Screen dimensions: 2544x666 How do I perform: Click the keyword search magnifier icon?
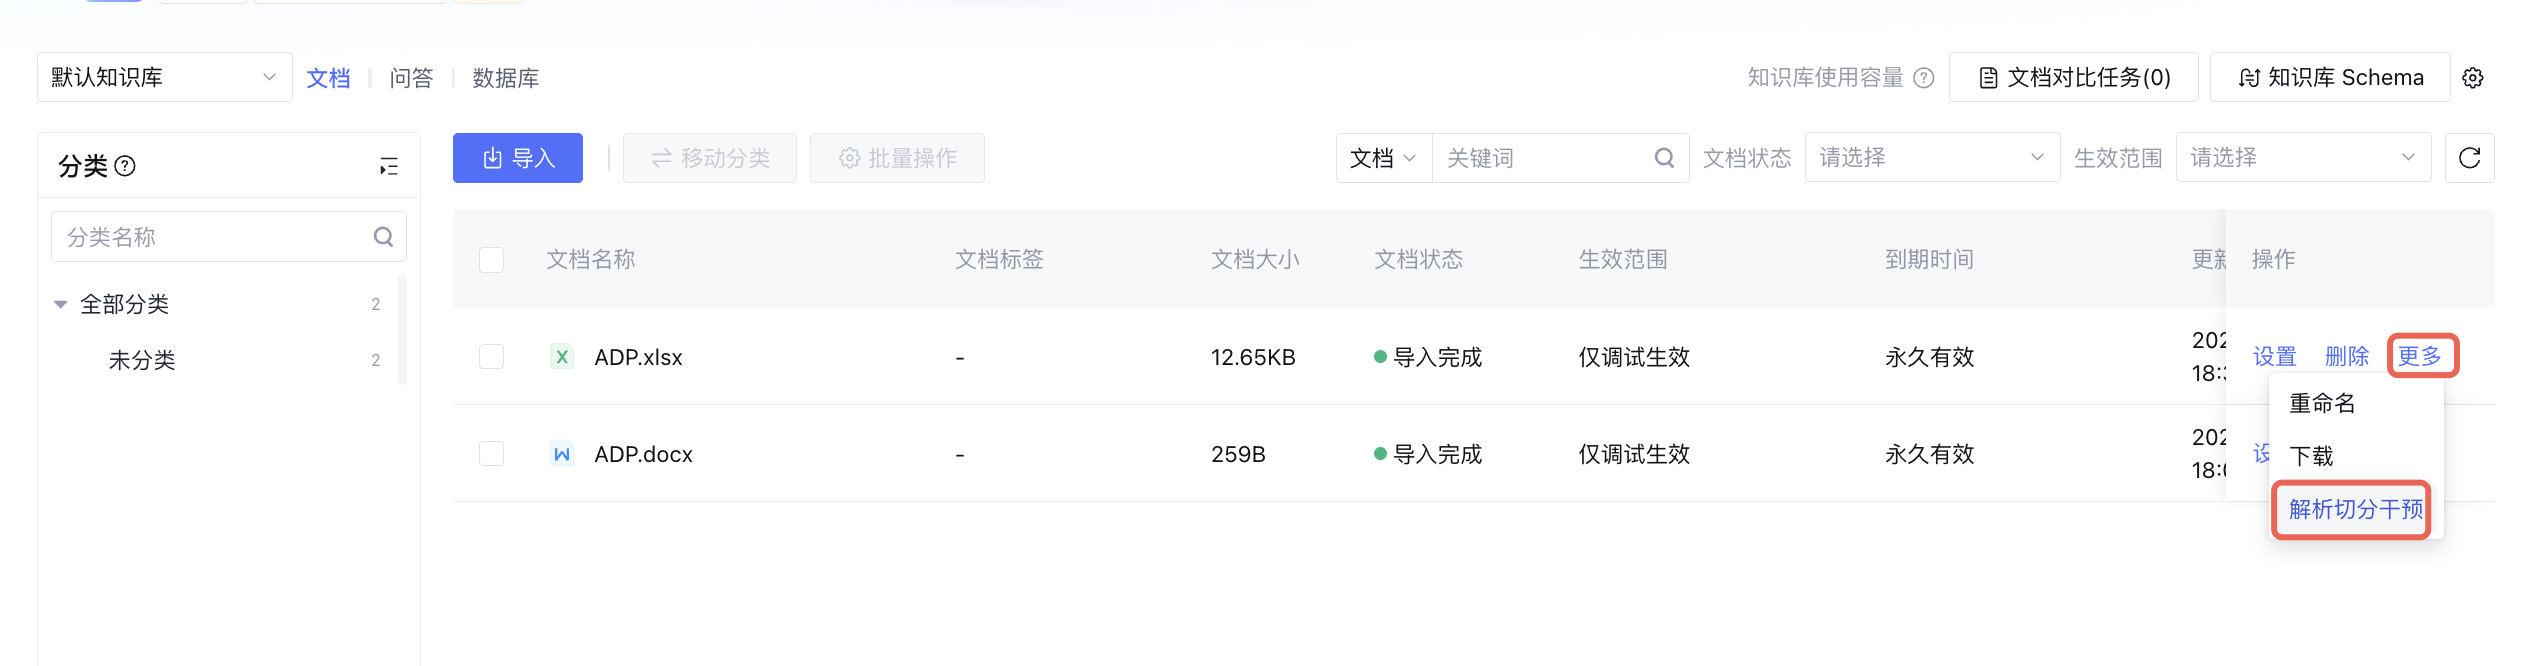pos(1664,158)
